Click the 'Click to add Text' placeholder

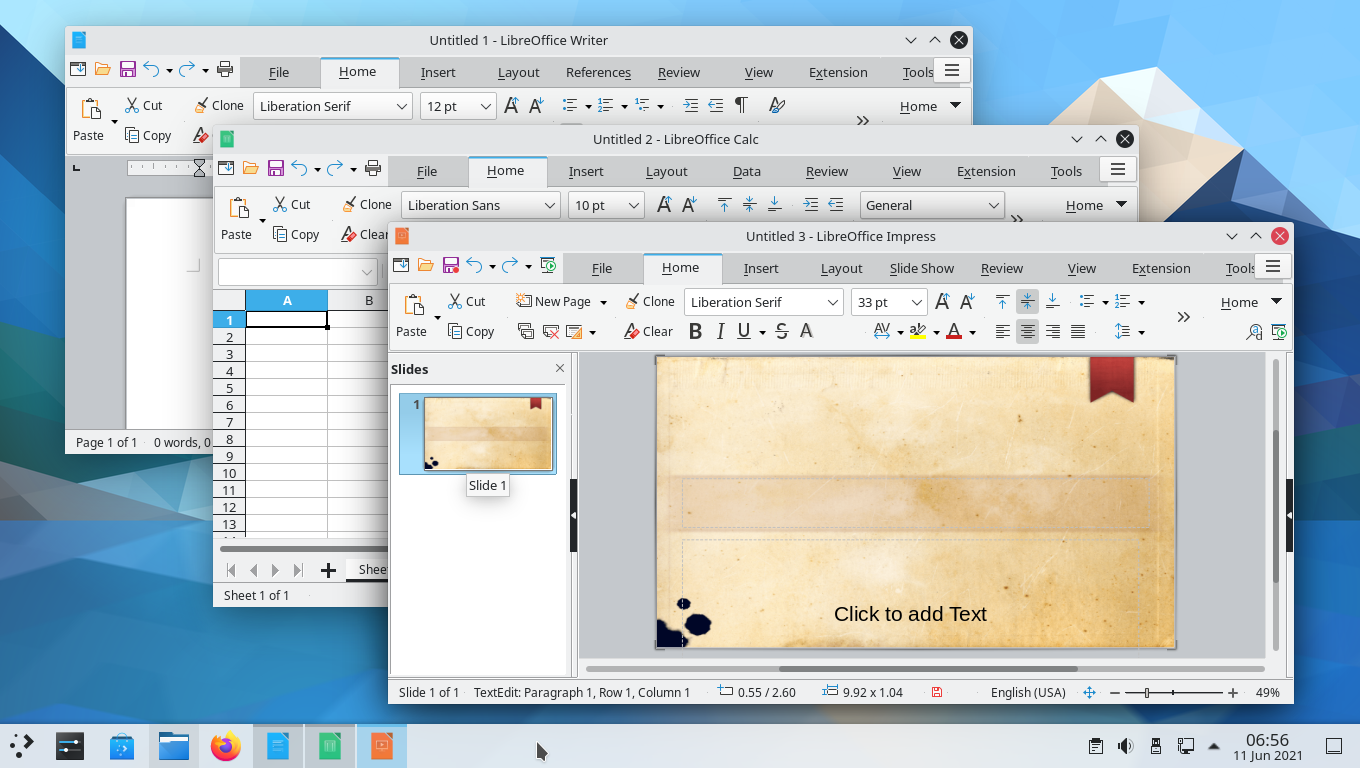tap(910, 614)
